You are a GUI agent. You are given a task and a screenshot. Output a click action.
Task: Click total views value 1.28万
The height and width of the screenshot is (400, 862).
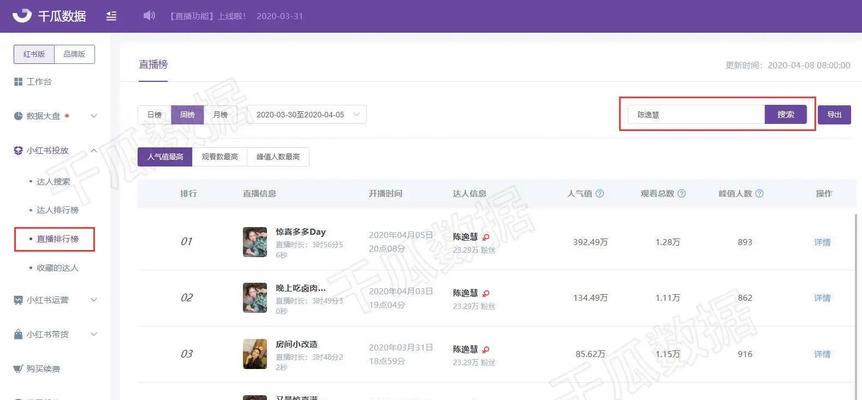(667, 242)
